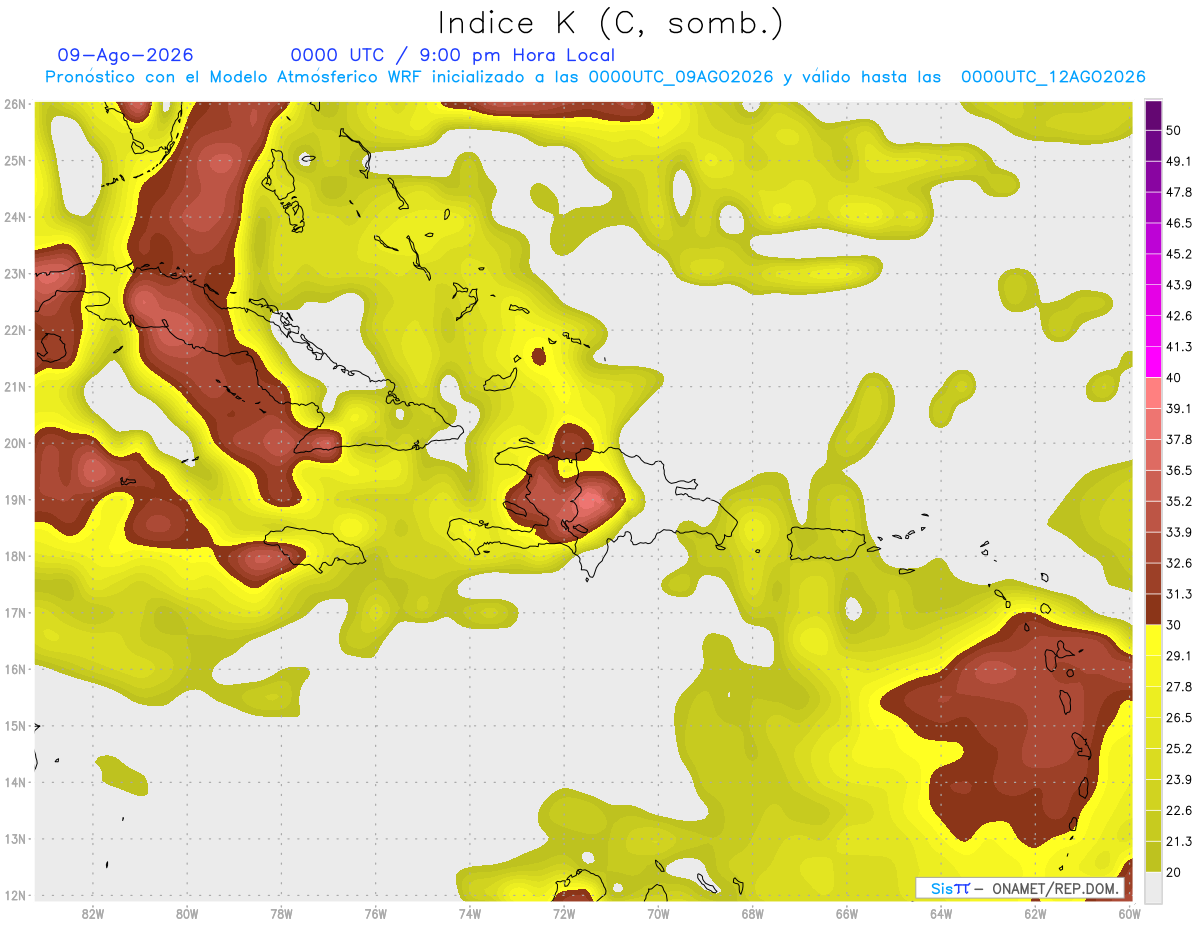Click the '47.8' color scale label
The height and width of the screenshot is (927, 1200).
pyautogui.click(x=1179, y=192)
